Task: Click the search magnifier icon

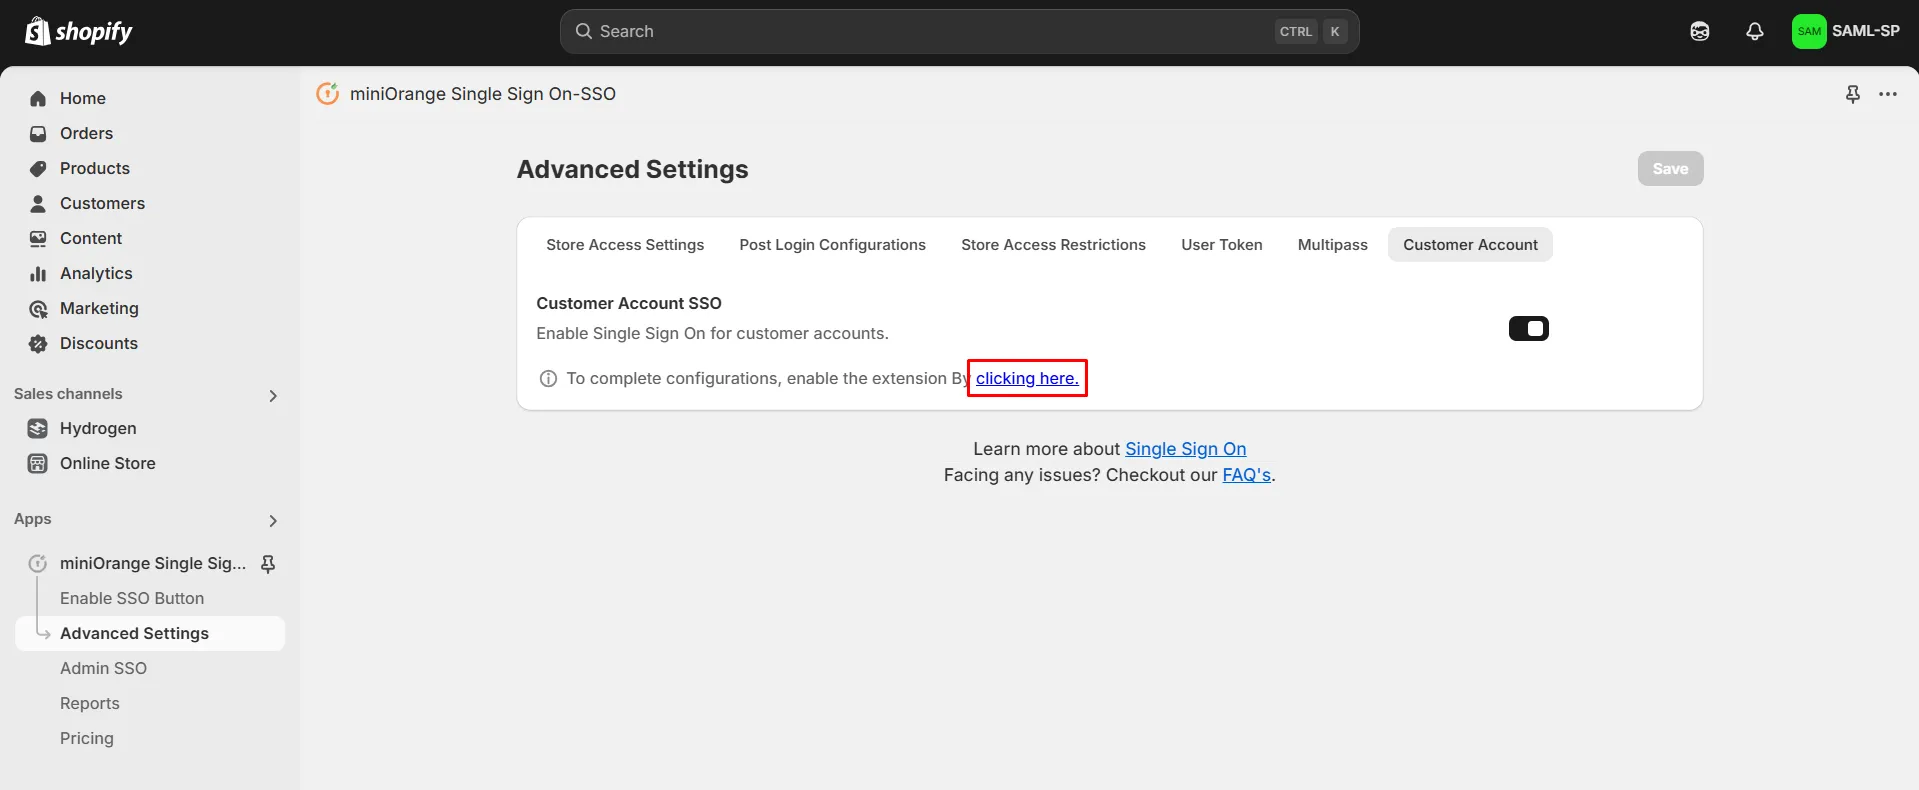Action: click(584, 31)
